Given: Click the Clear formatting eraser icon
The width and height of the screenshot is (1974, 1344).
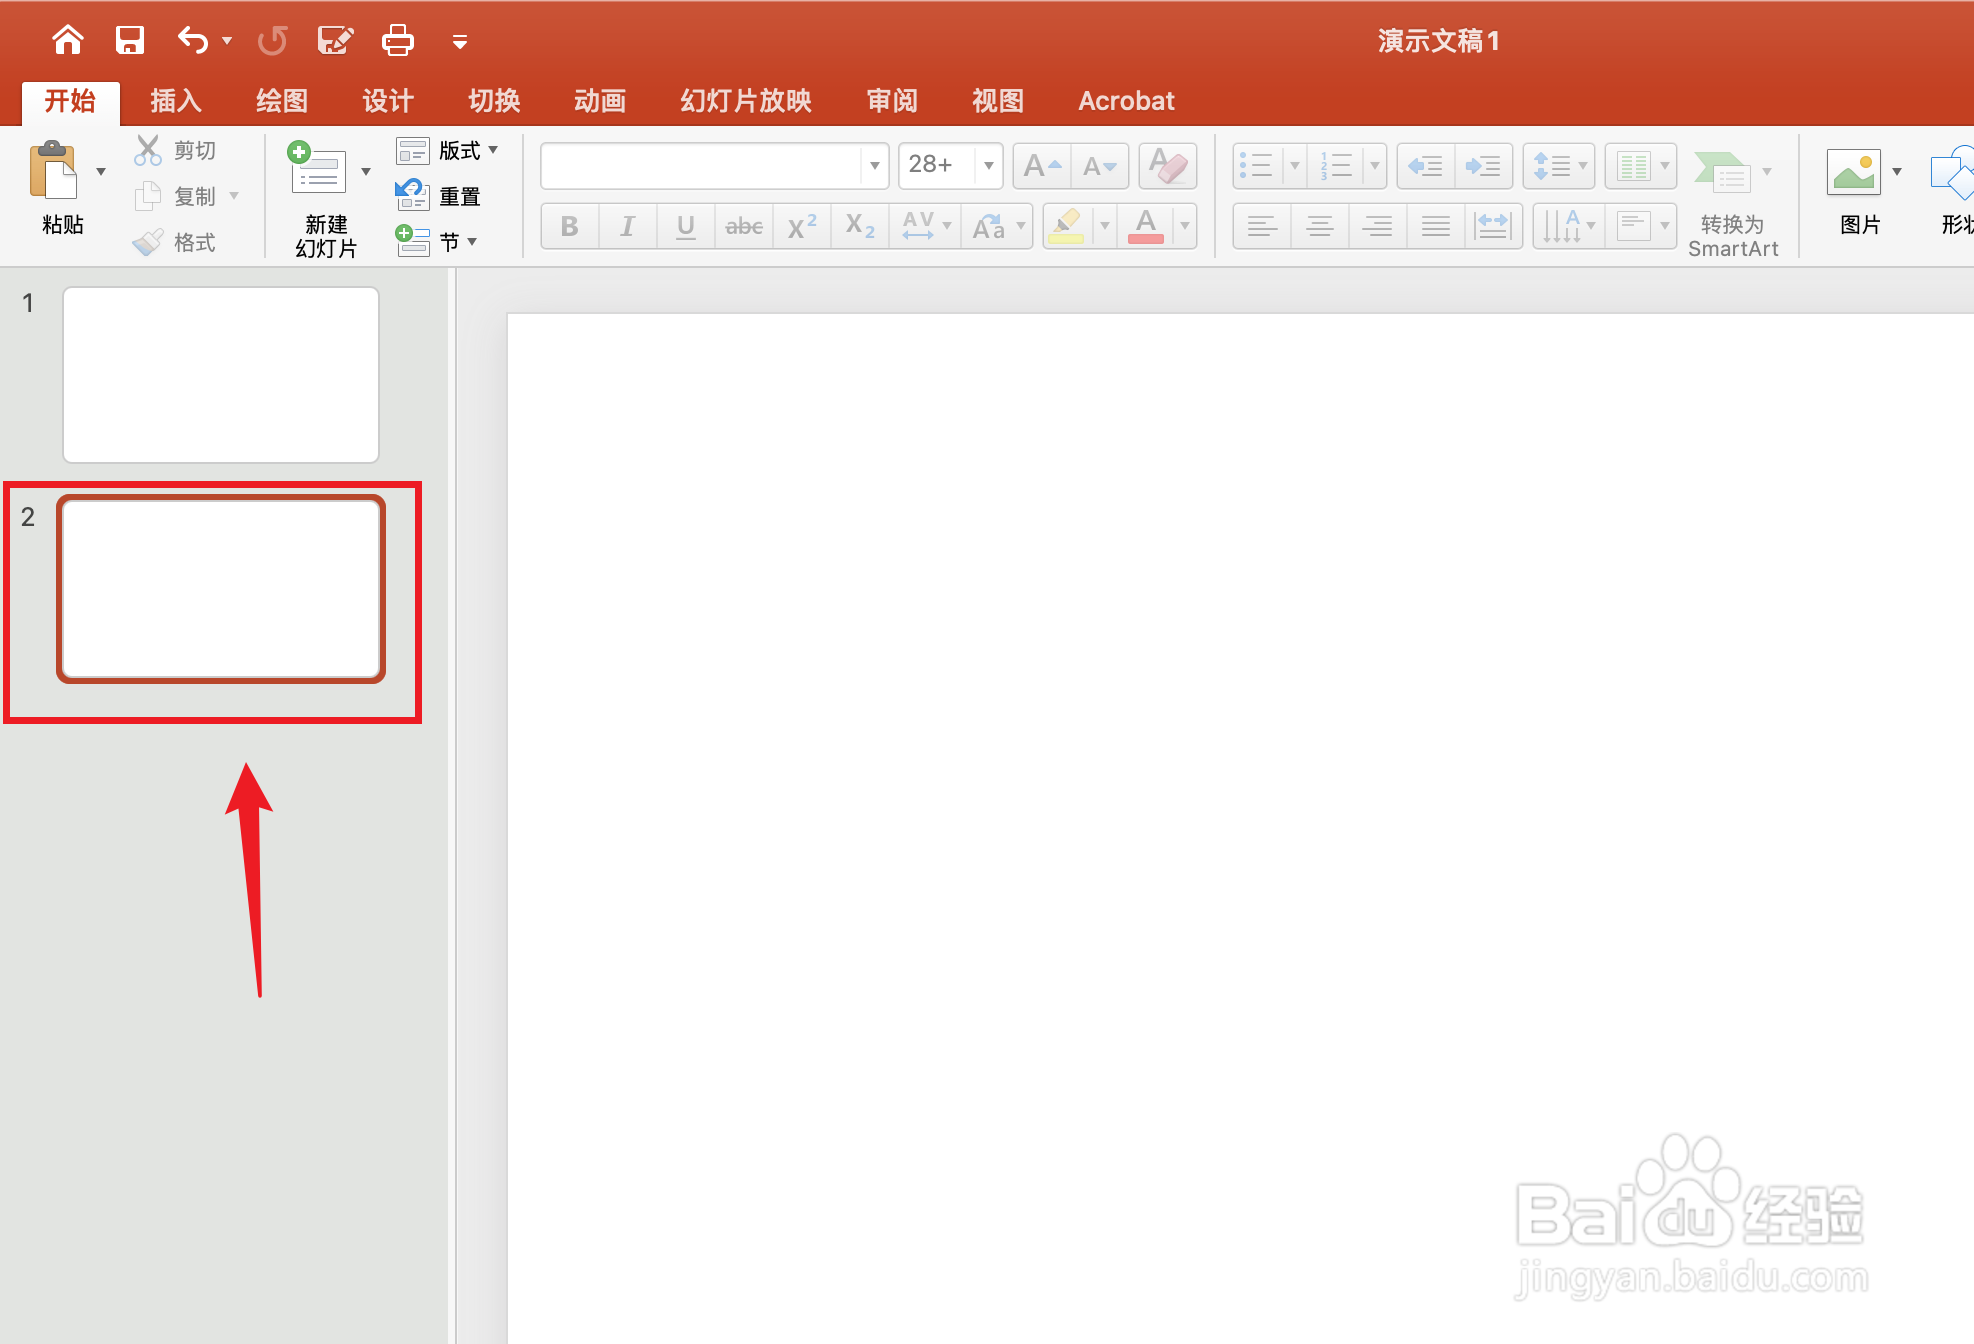Looking at the screenshot, I should coord(1167,165).
